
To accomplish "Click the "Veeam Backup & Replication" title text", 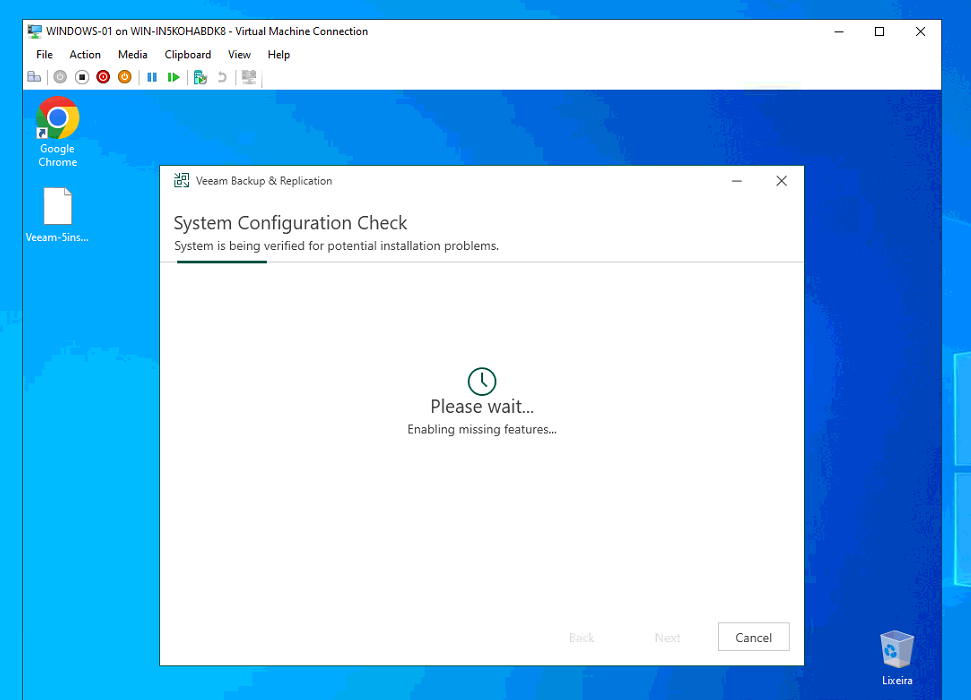I will (x=264, y=181).
